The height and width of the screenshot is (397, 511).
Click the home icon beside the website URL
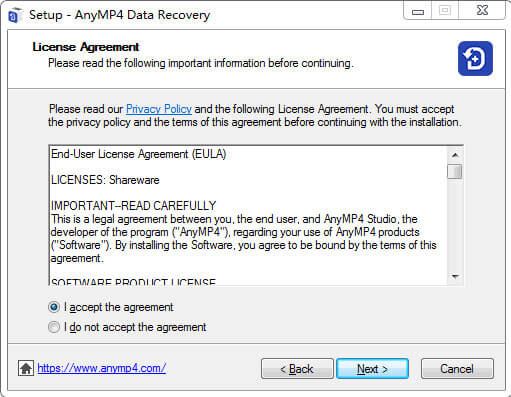tap(26, 368)
